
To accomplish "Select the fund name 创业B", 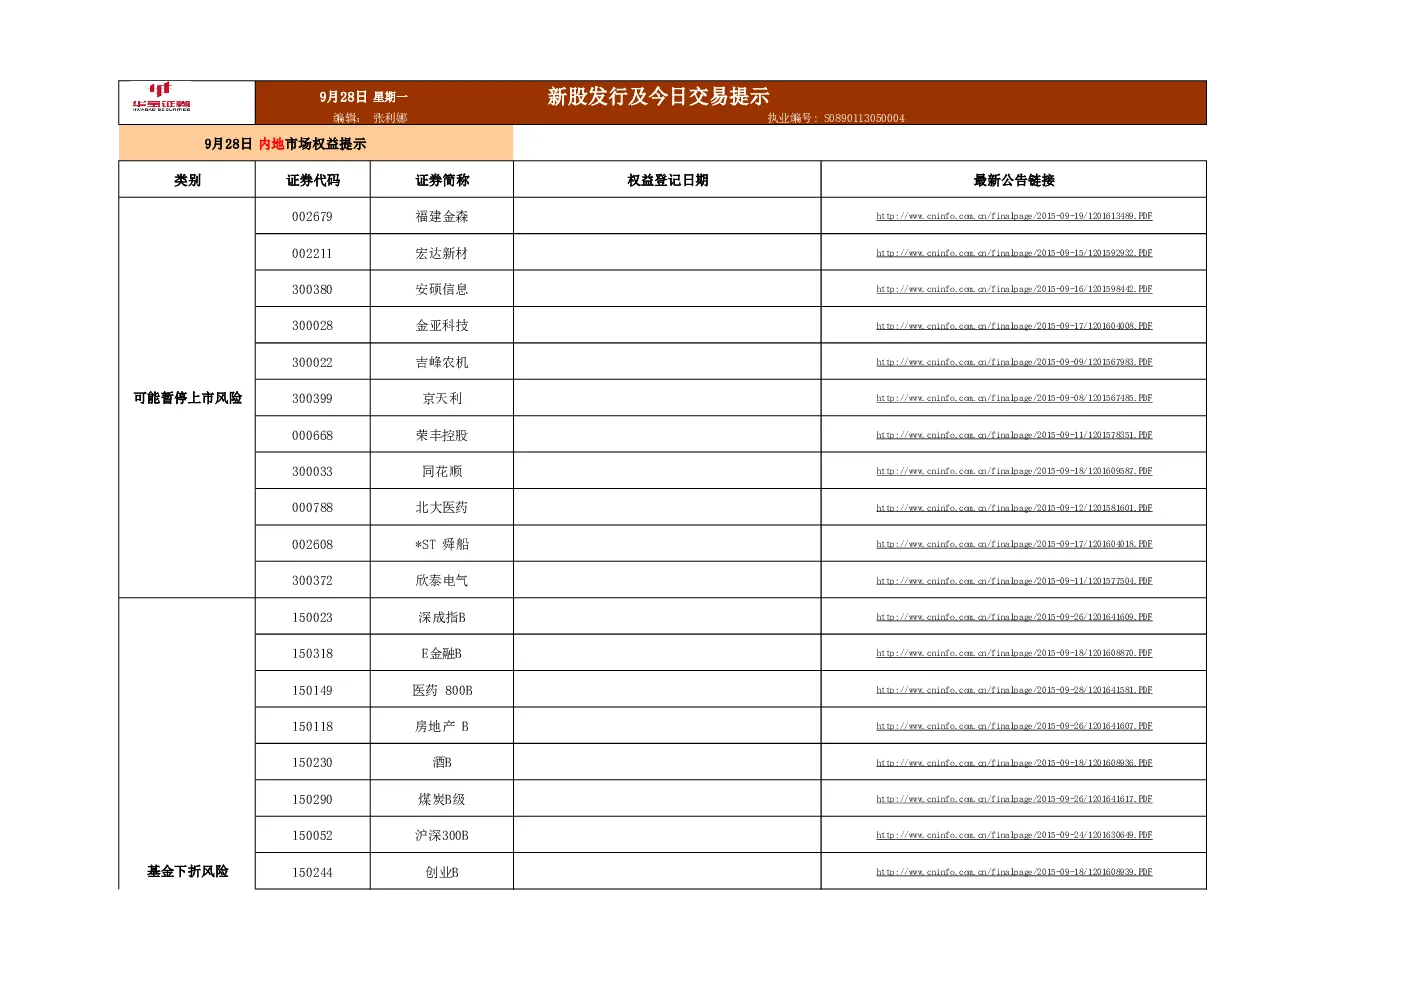I will point(442,872).
